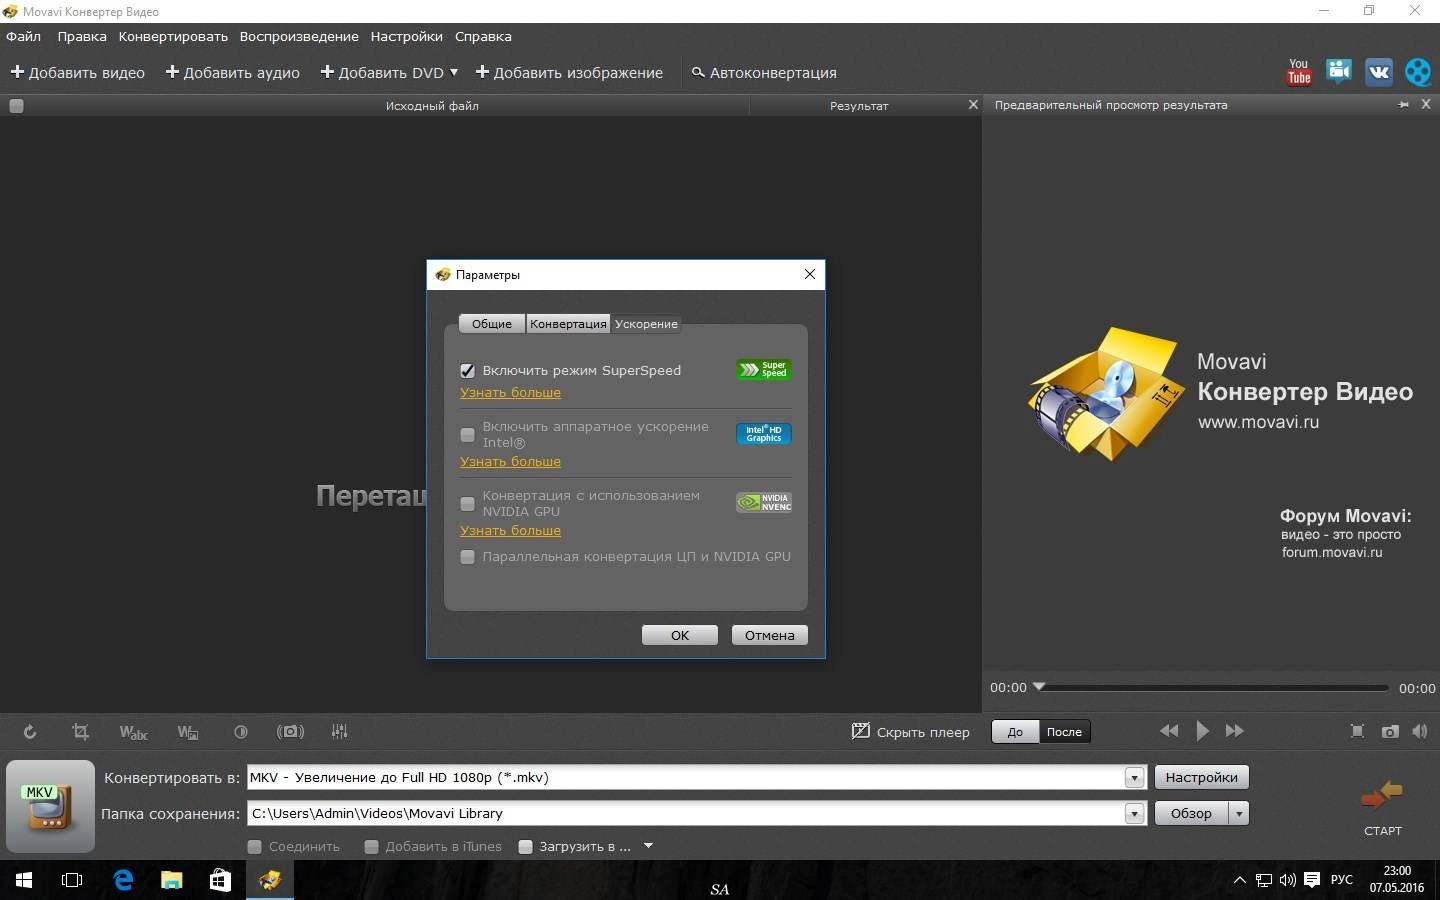Disable the SuperSpeed mode checkbox
This screenshot has width=1440, height=900.
click(x=467, y=371)
